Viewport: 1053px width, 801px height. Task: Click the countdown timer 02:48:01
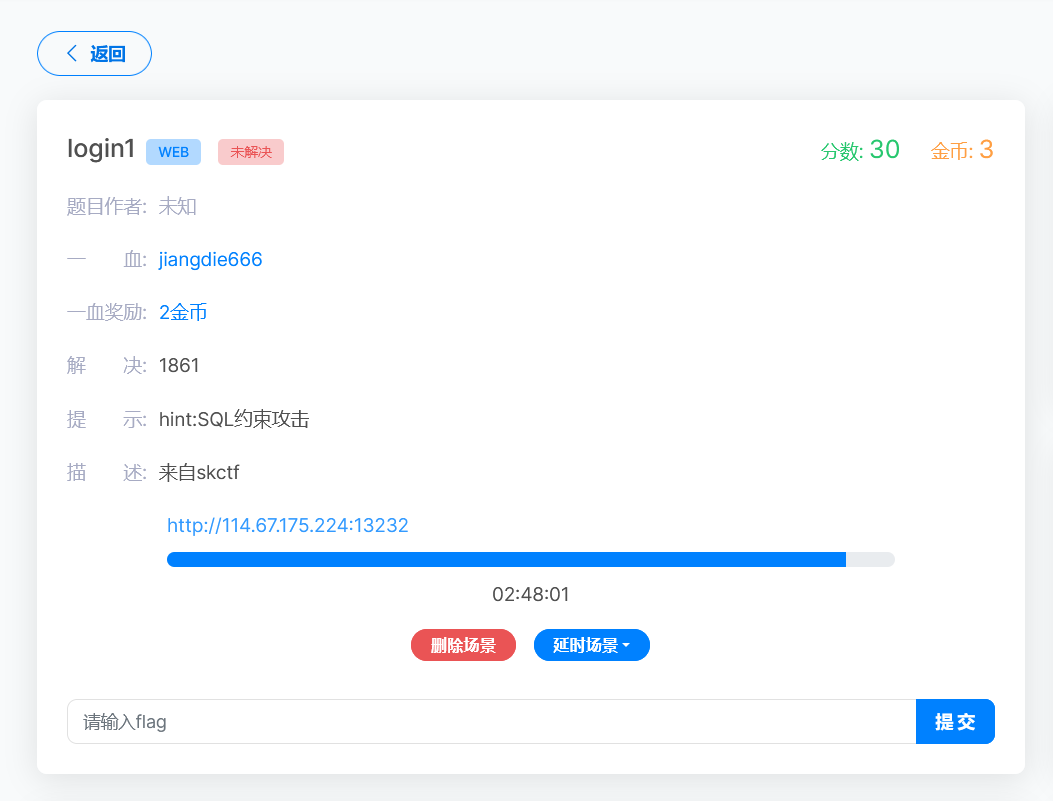click(531, 594)
